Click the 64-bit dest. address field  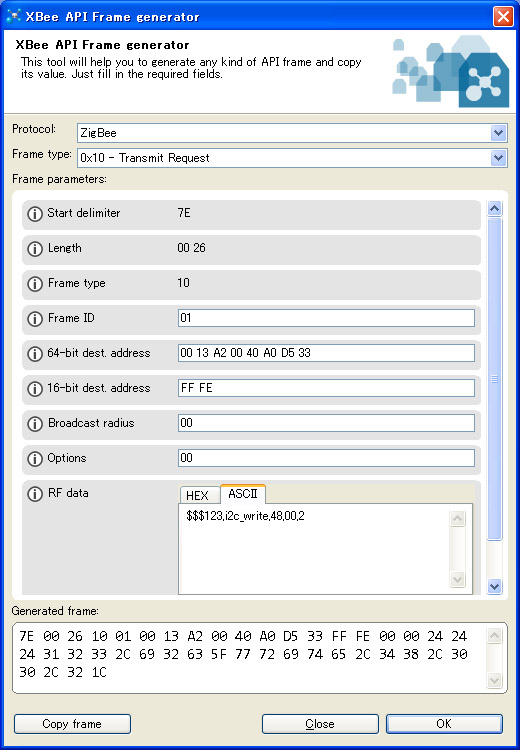pyautogui.click(x=326, y=353)
